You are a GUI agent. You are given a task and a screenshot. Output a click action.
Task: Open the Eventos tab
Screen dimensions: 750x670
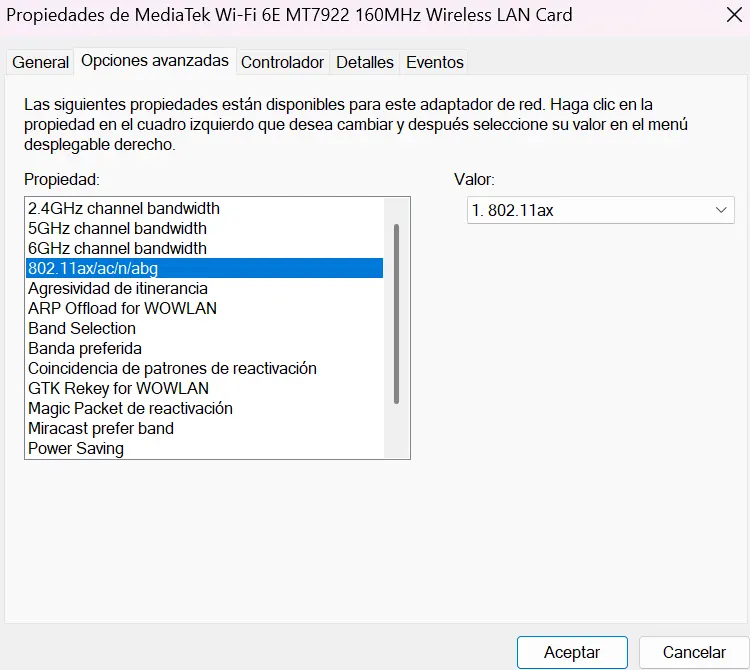[434, 62]
